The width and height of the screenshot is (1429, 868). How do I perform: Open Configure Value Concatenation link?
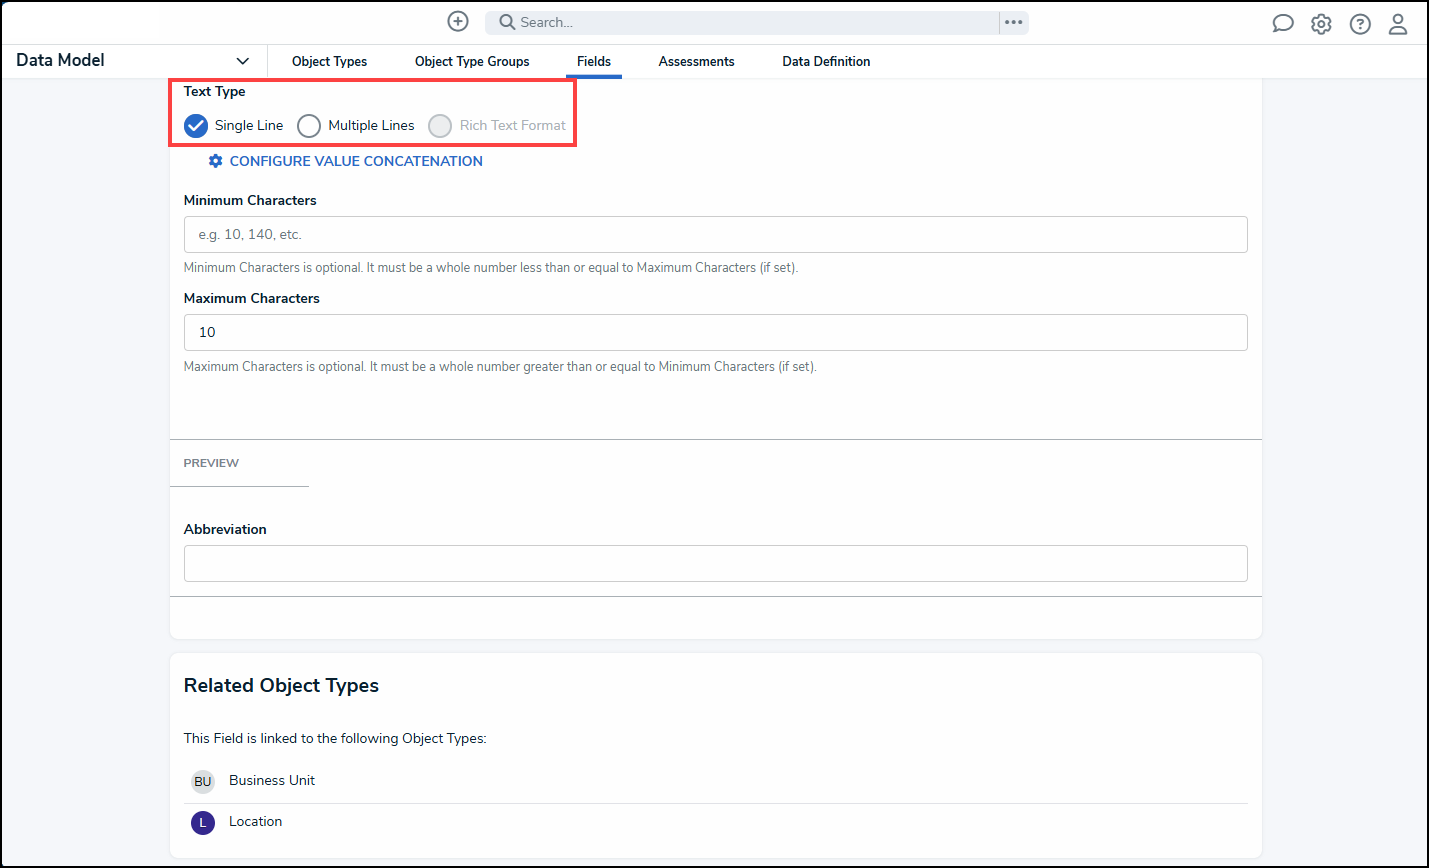coord(355,161)
